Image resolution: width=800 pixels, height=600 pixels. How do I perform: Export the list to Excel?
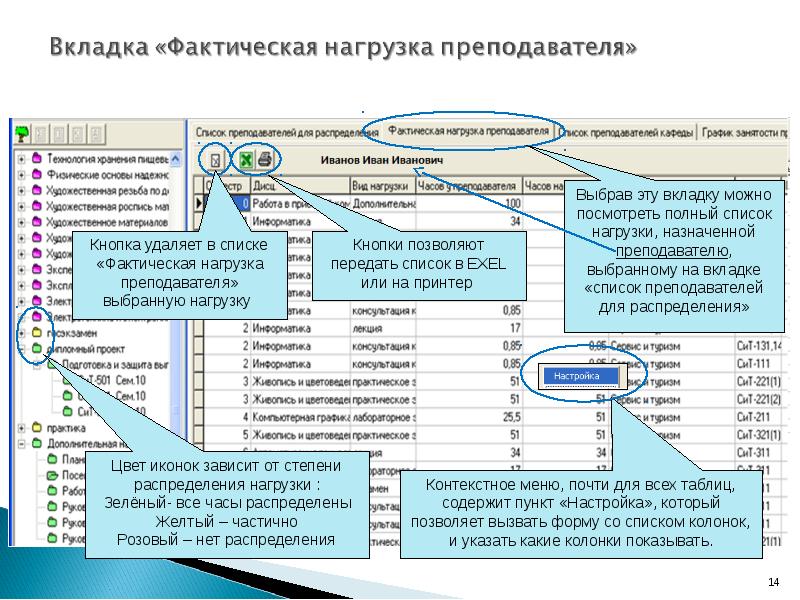click(x=245, y=159)
